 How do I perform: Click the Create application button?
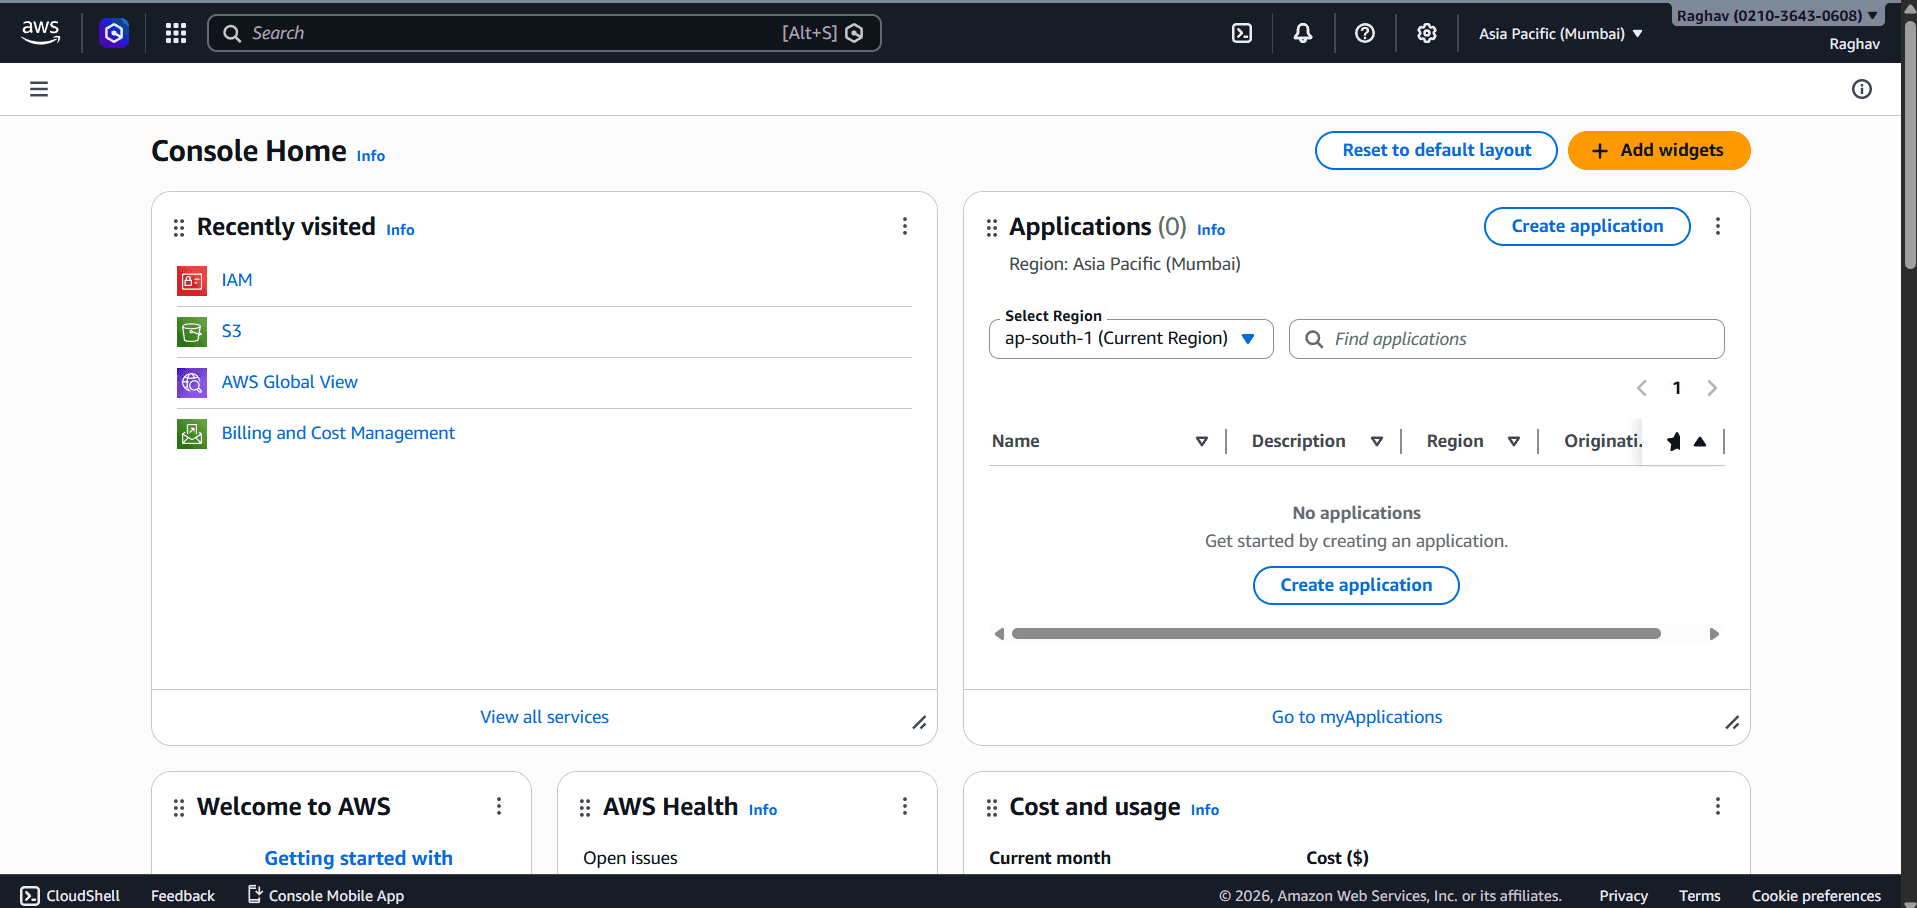coord(1586,226)
